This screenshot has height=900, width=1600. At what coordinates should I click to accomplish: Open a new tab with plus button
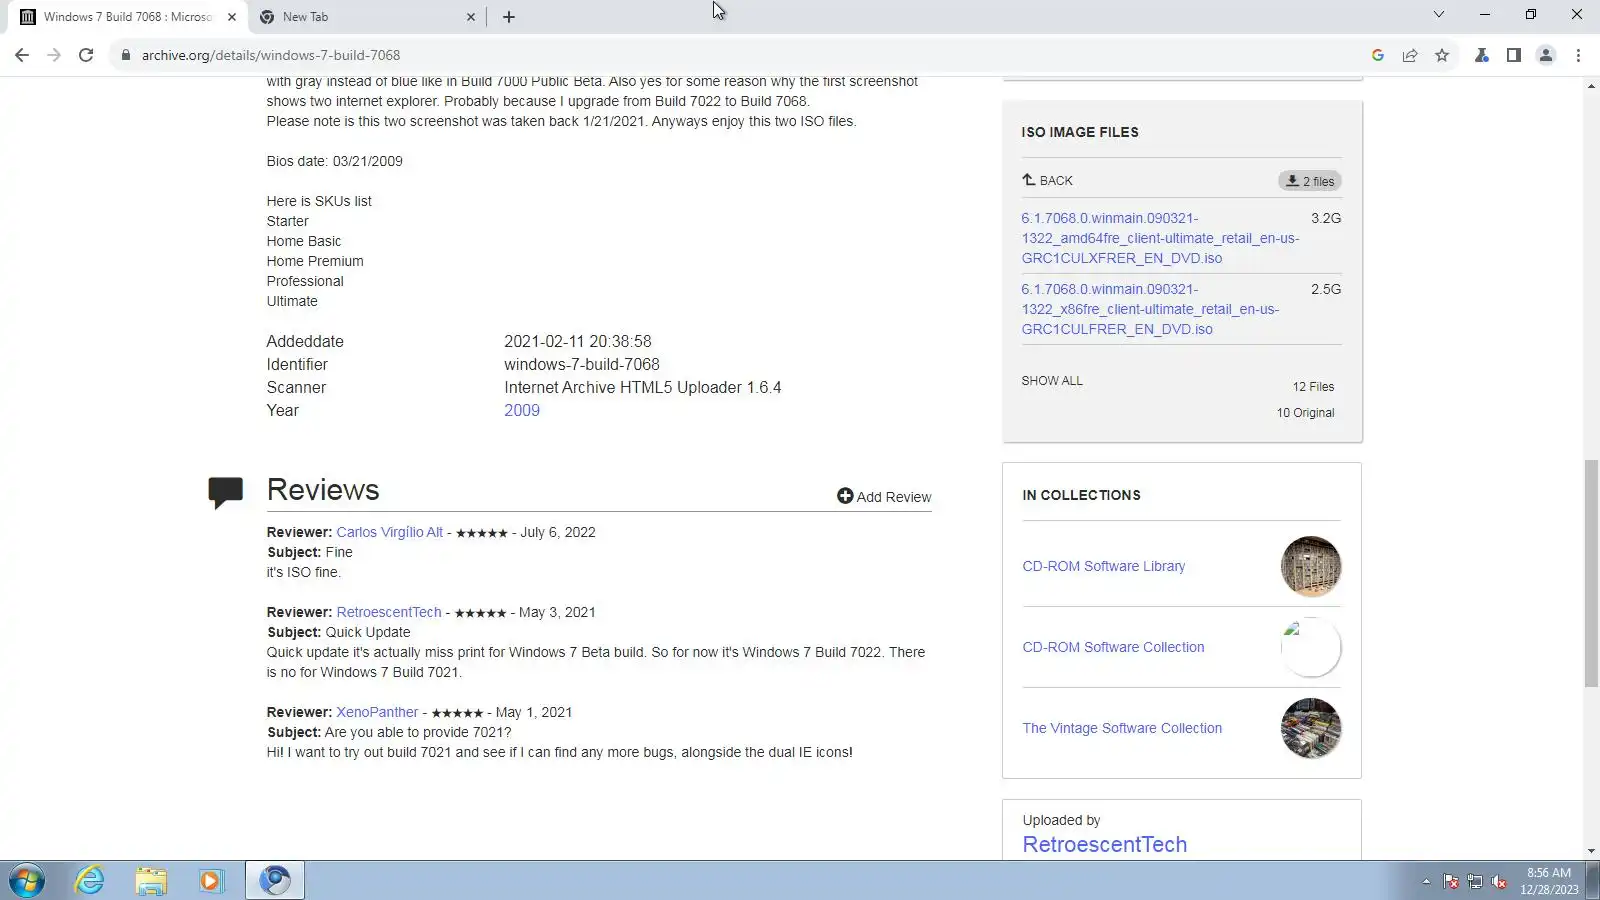[x=509, y=16]
